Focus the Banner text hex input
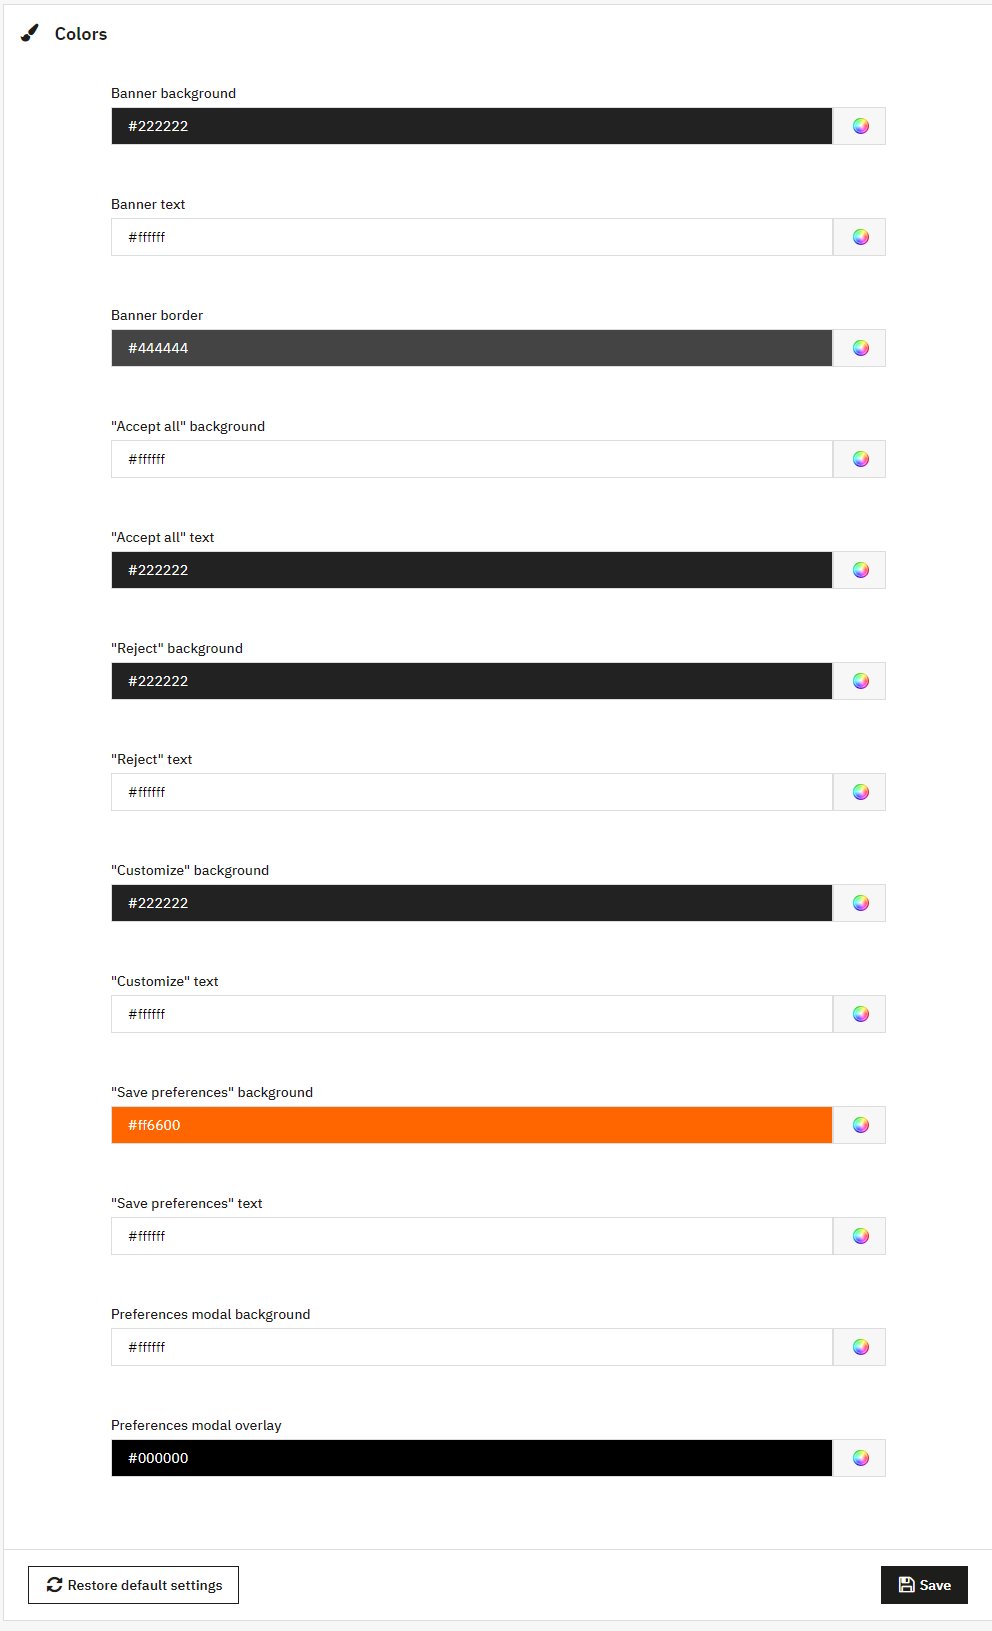 (472, 237)
